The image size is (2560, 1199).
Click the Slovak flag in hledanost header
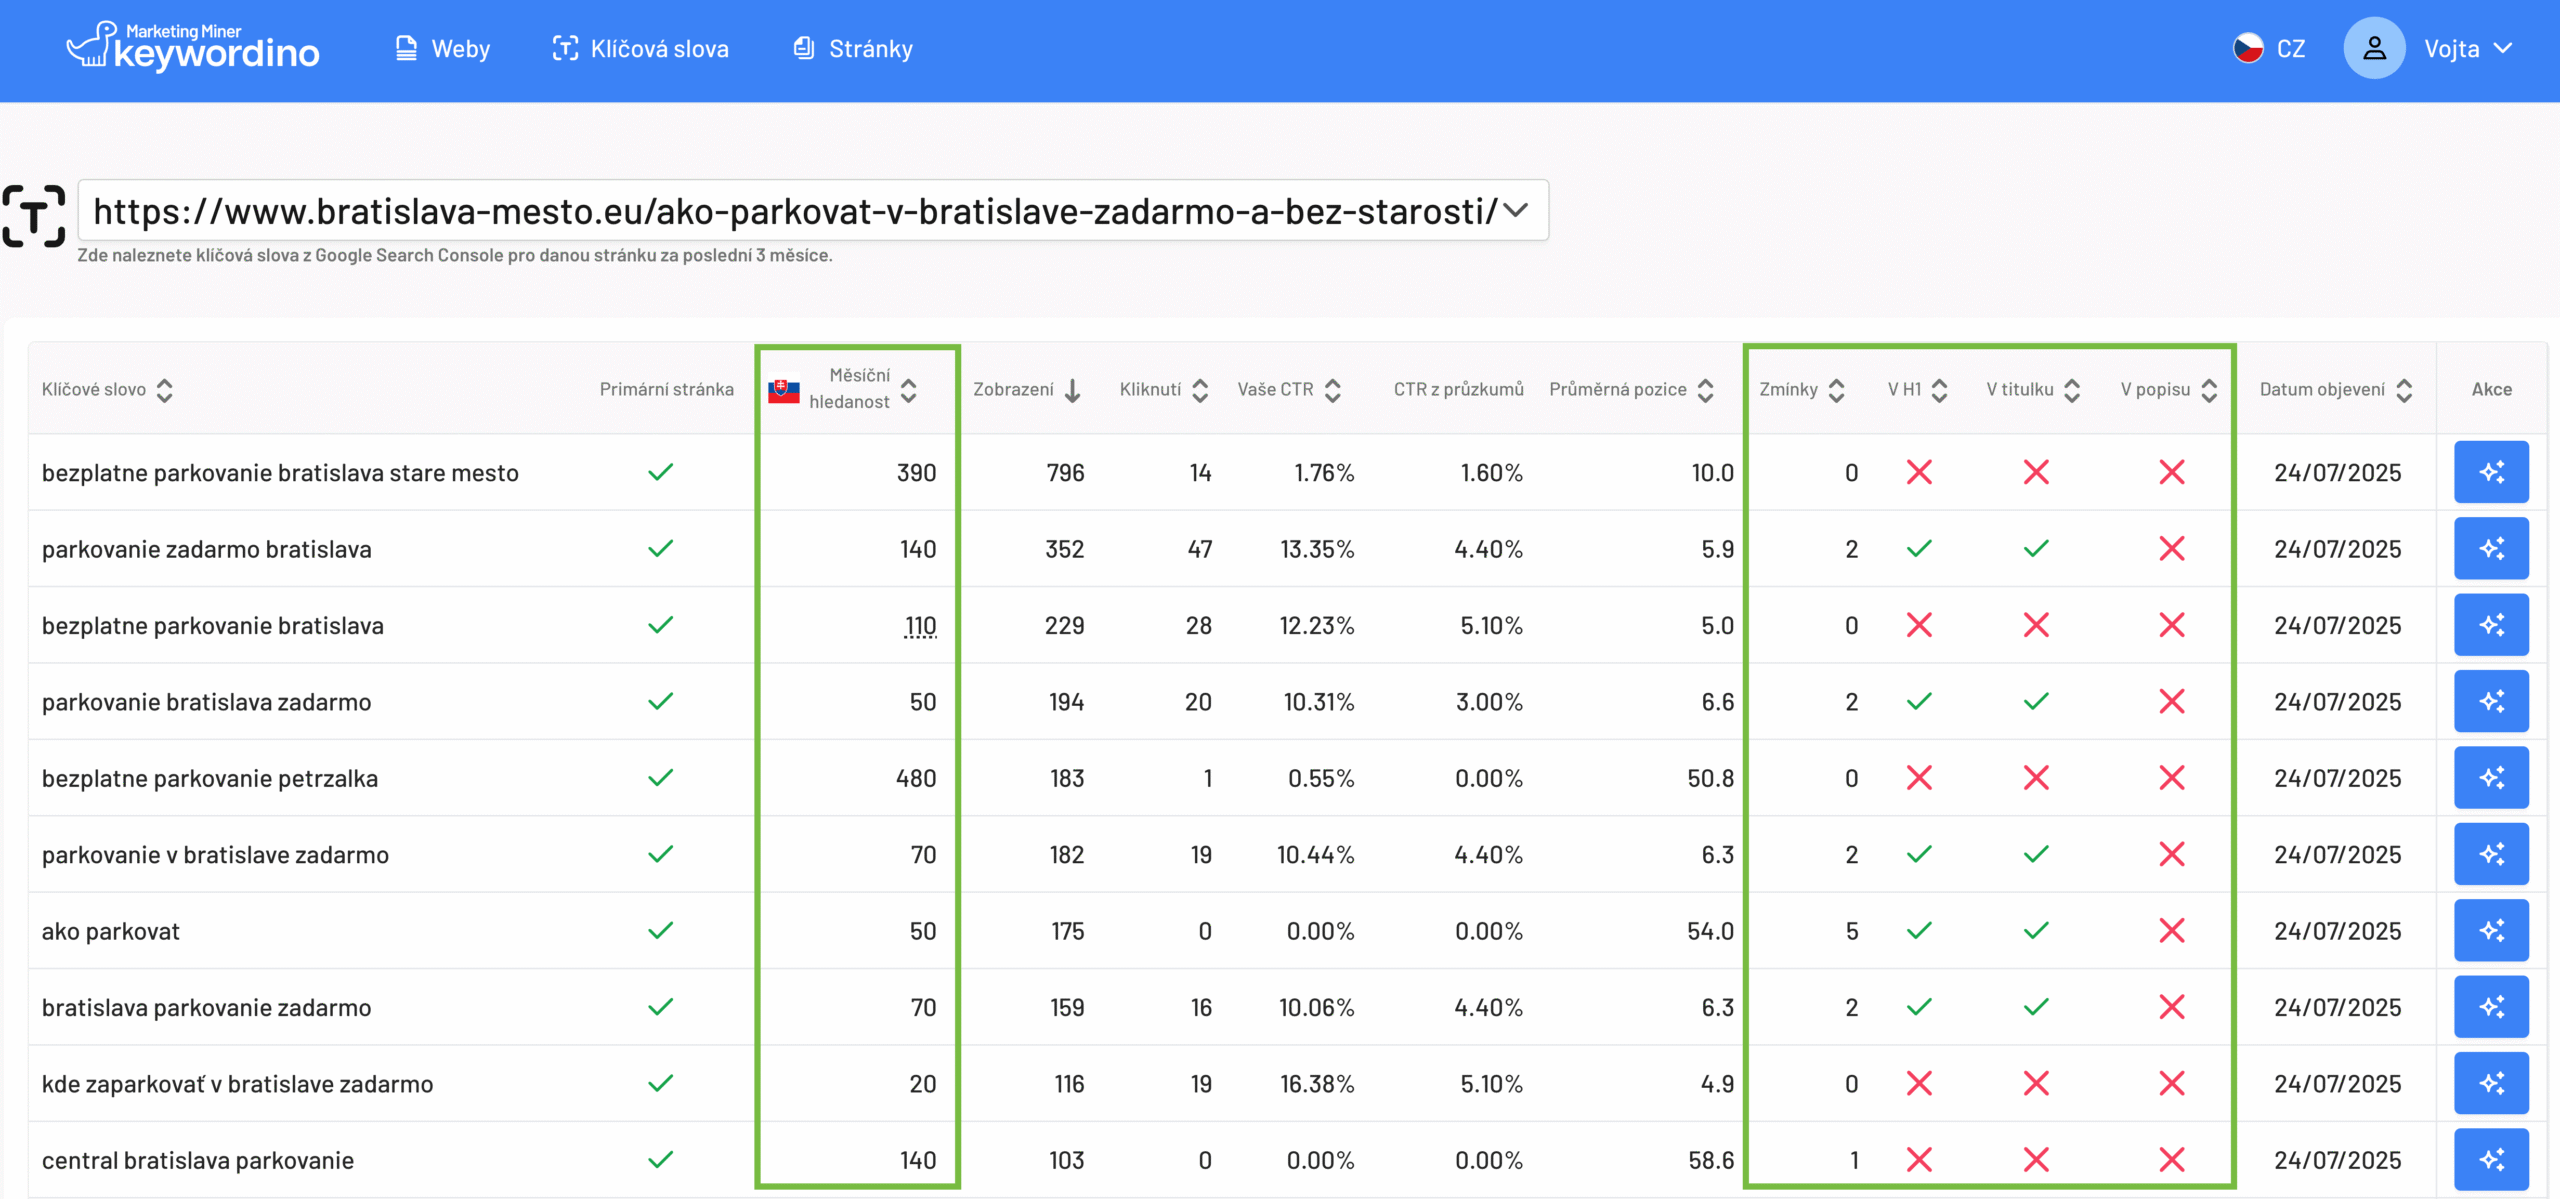(x=784, y=390)
